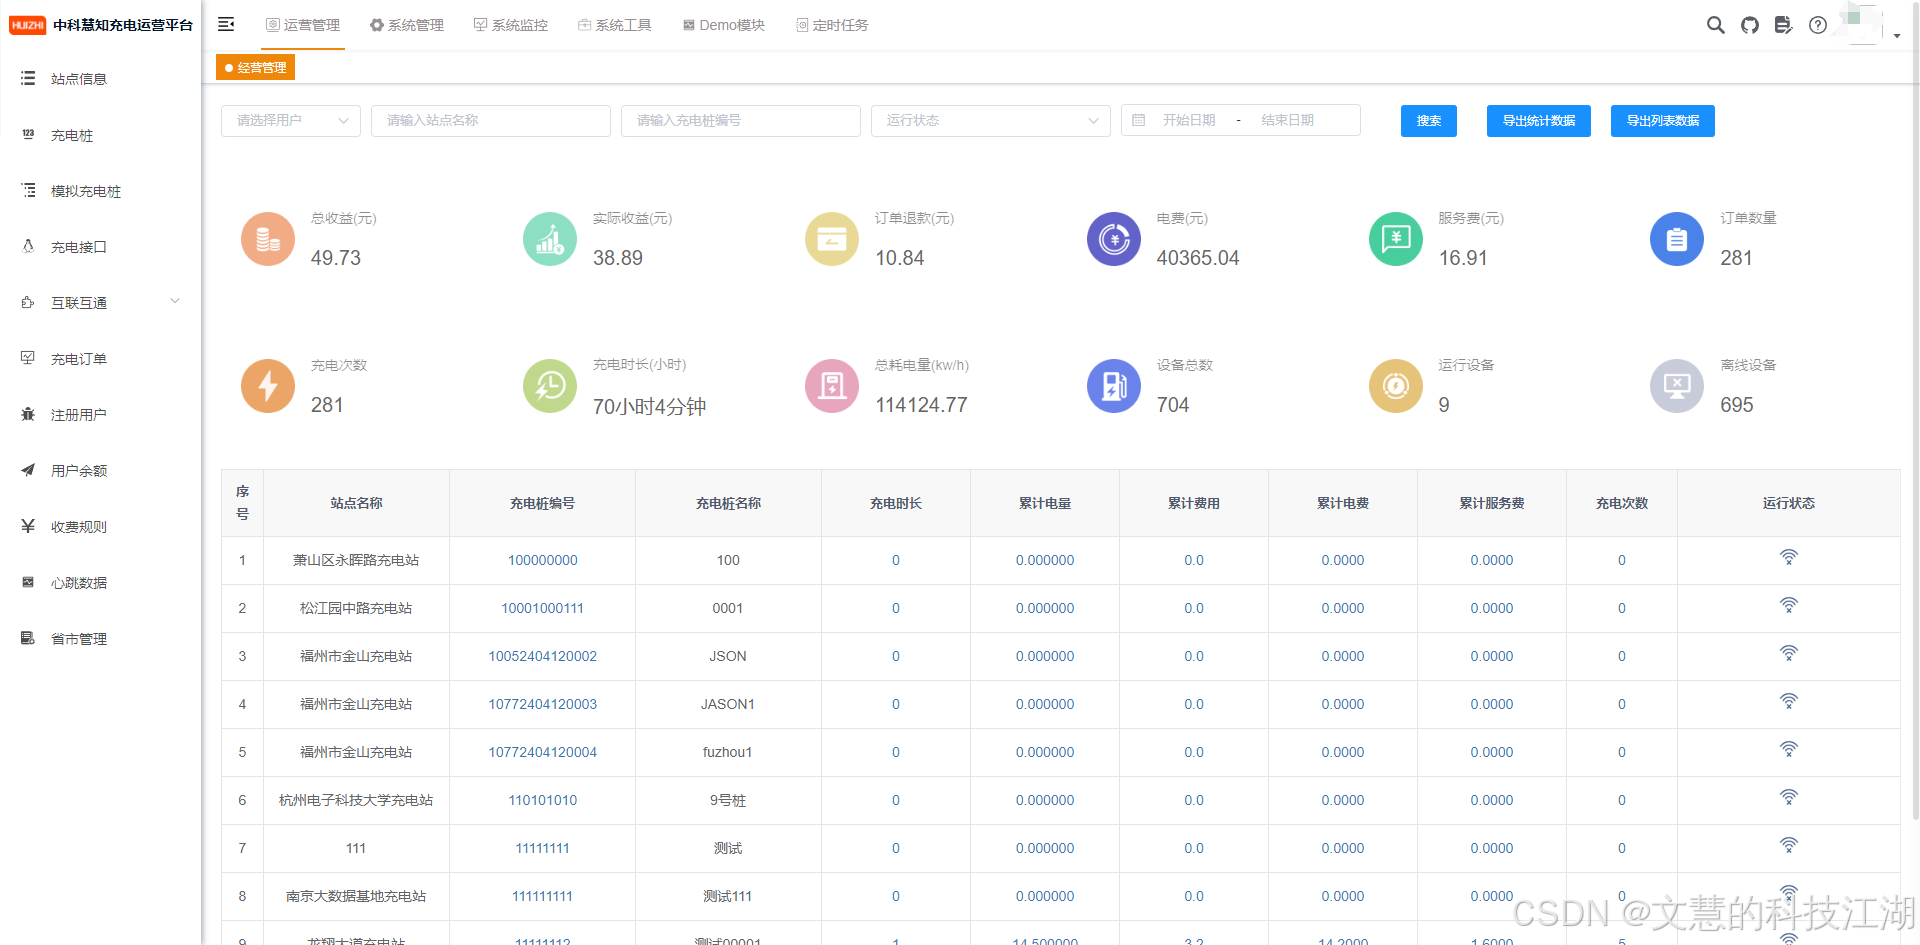
Task: Open user avatar dropdown arrow
Action: (x=1896, y=36)
